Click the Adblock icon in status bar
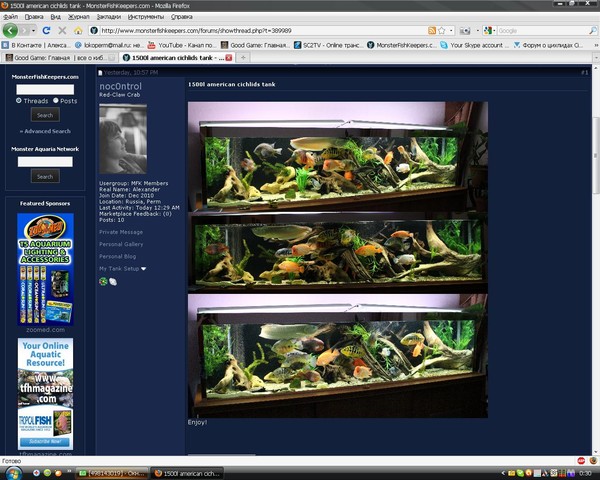The image size is (600, 480). pyautogui.click(x=582, y=460)
